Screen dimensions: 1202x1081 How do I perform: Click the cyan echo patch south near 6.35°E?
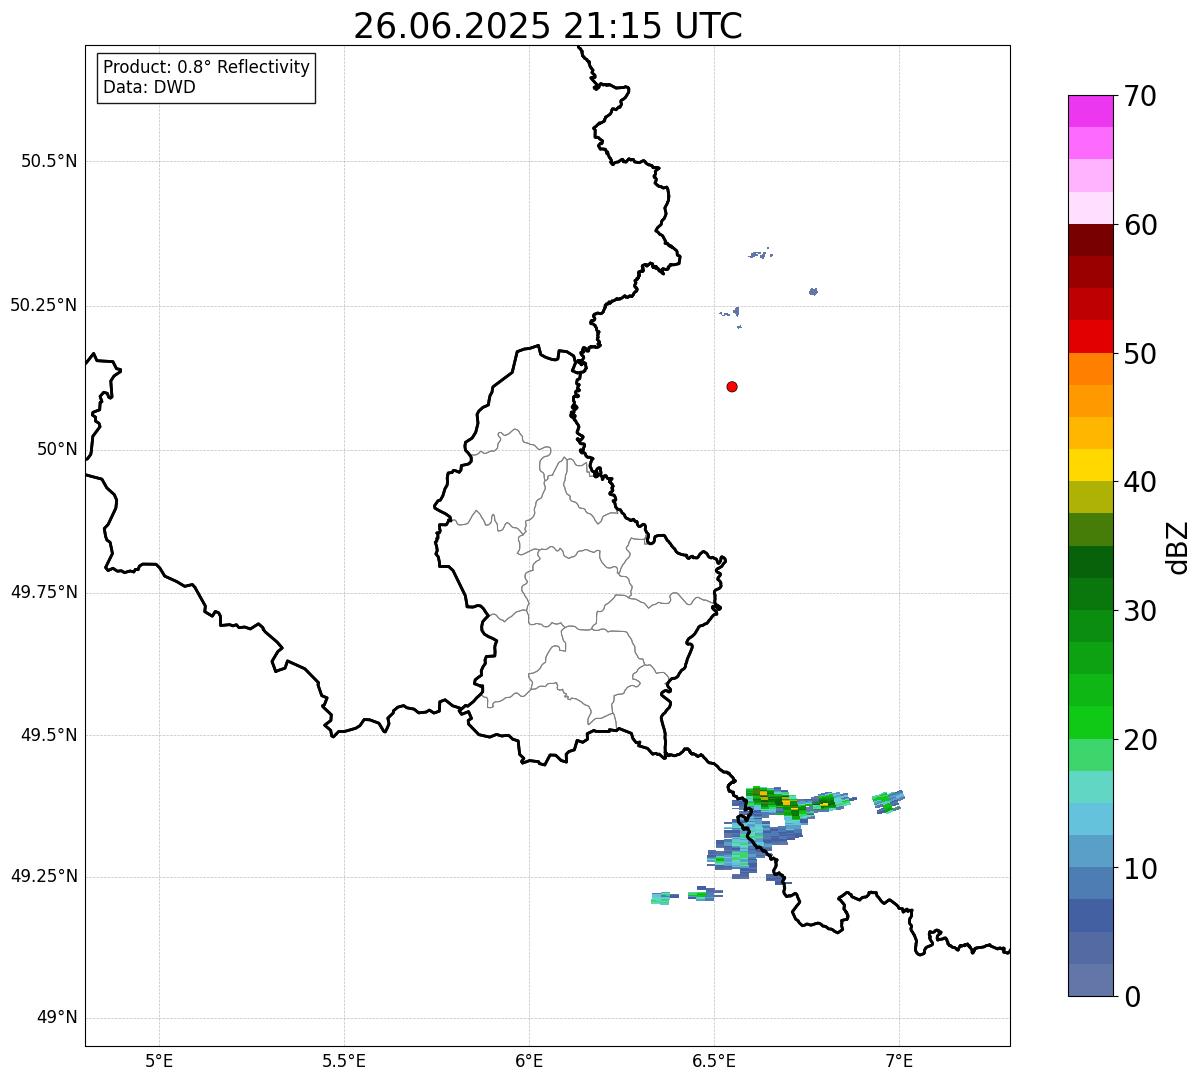[x=661, y=898]
